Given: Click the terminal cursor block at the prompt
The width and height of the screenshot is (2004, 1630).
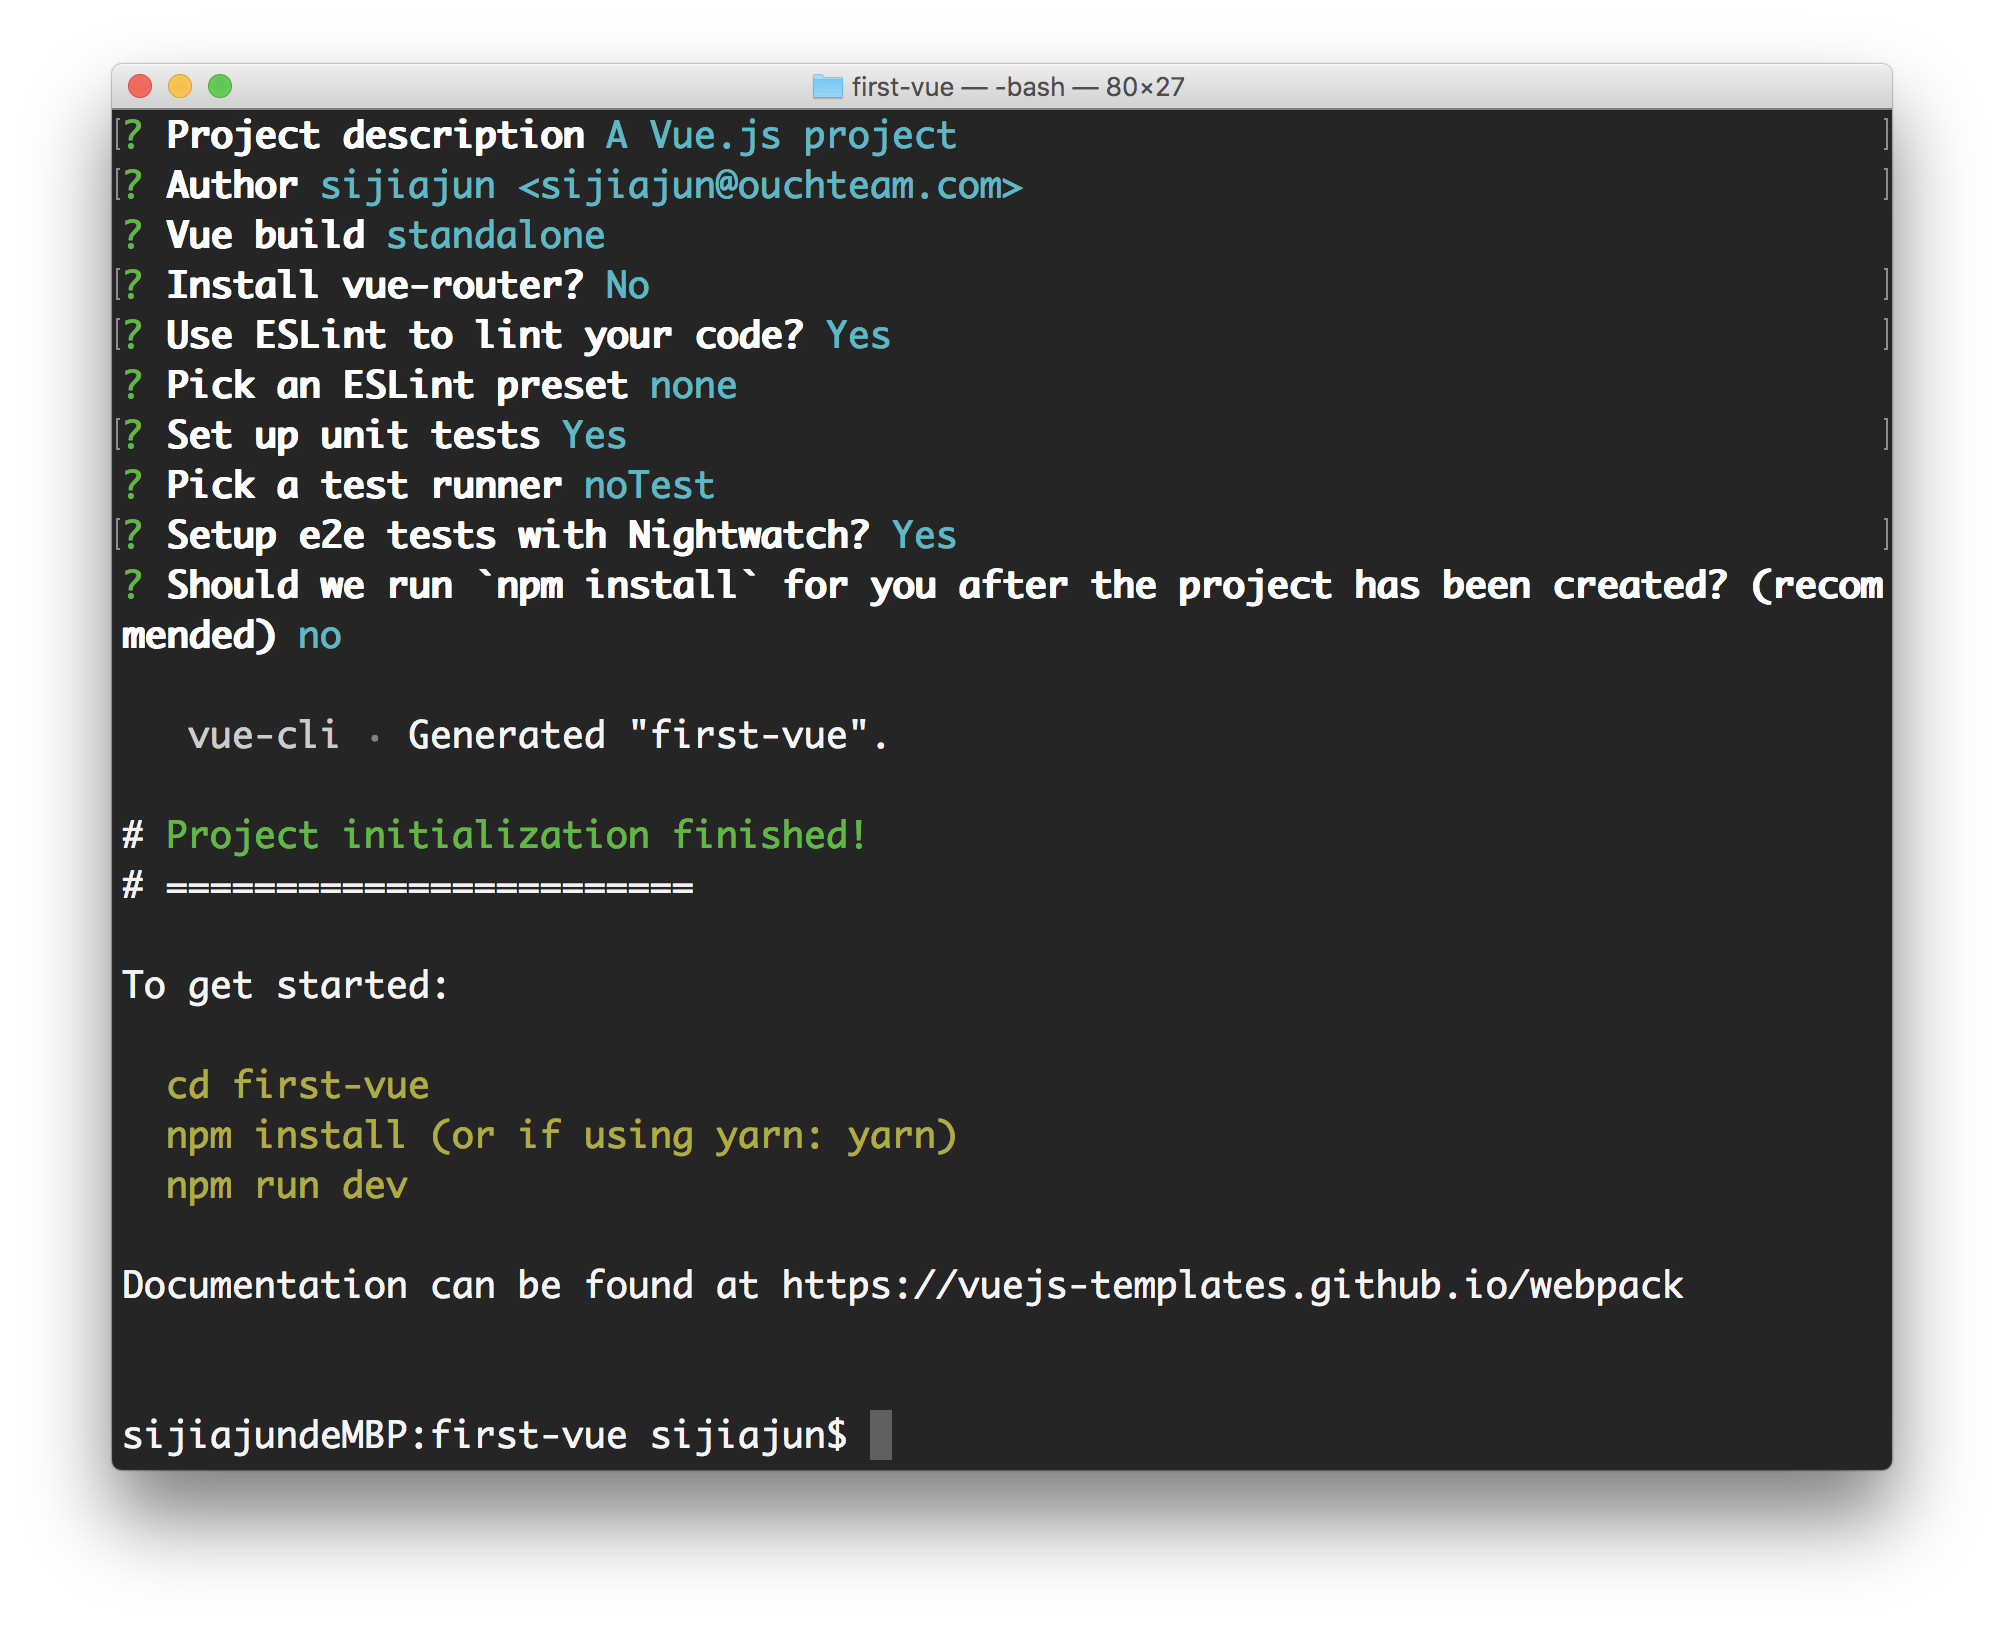Looking at the screenshot, I should [x=880, y=1435].
